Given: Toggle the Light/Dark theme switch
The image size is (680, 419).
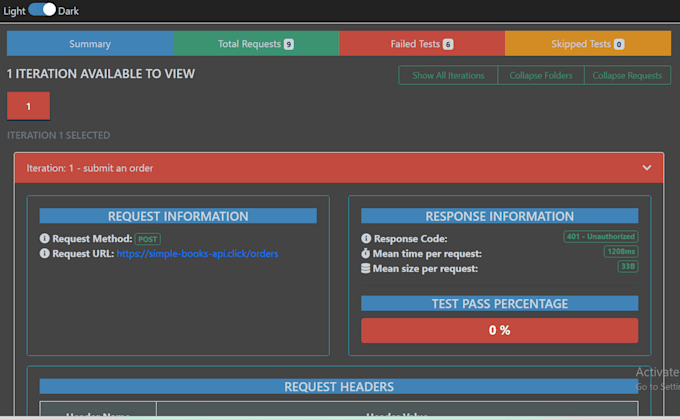Looking at the screenshot, I should tap(42, 10).
